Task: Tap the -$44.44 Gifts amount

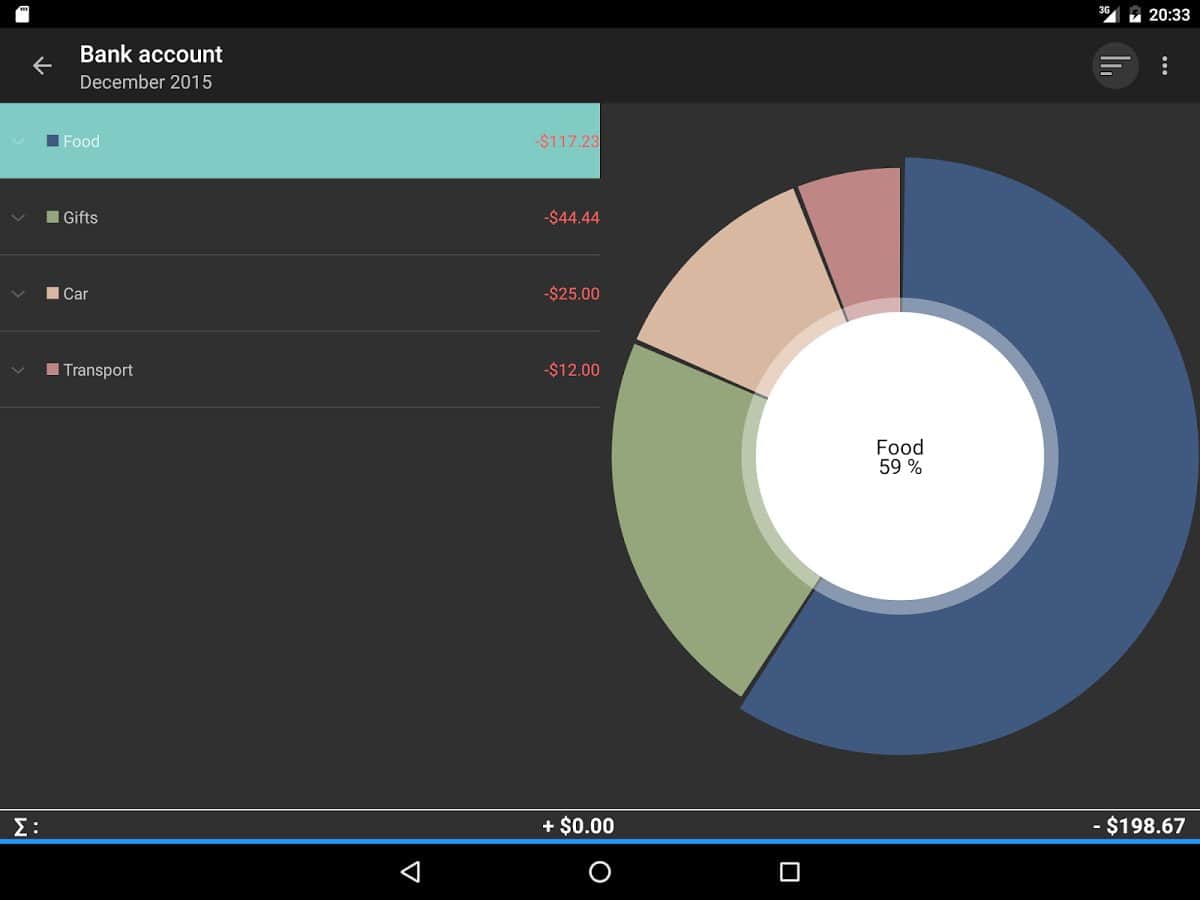Action: pos(571,217)
